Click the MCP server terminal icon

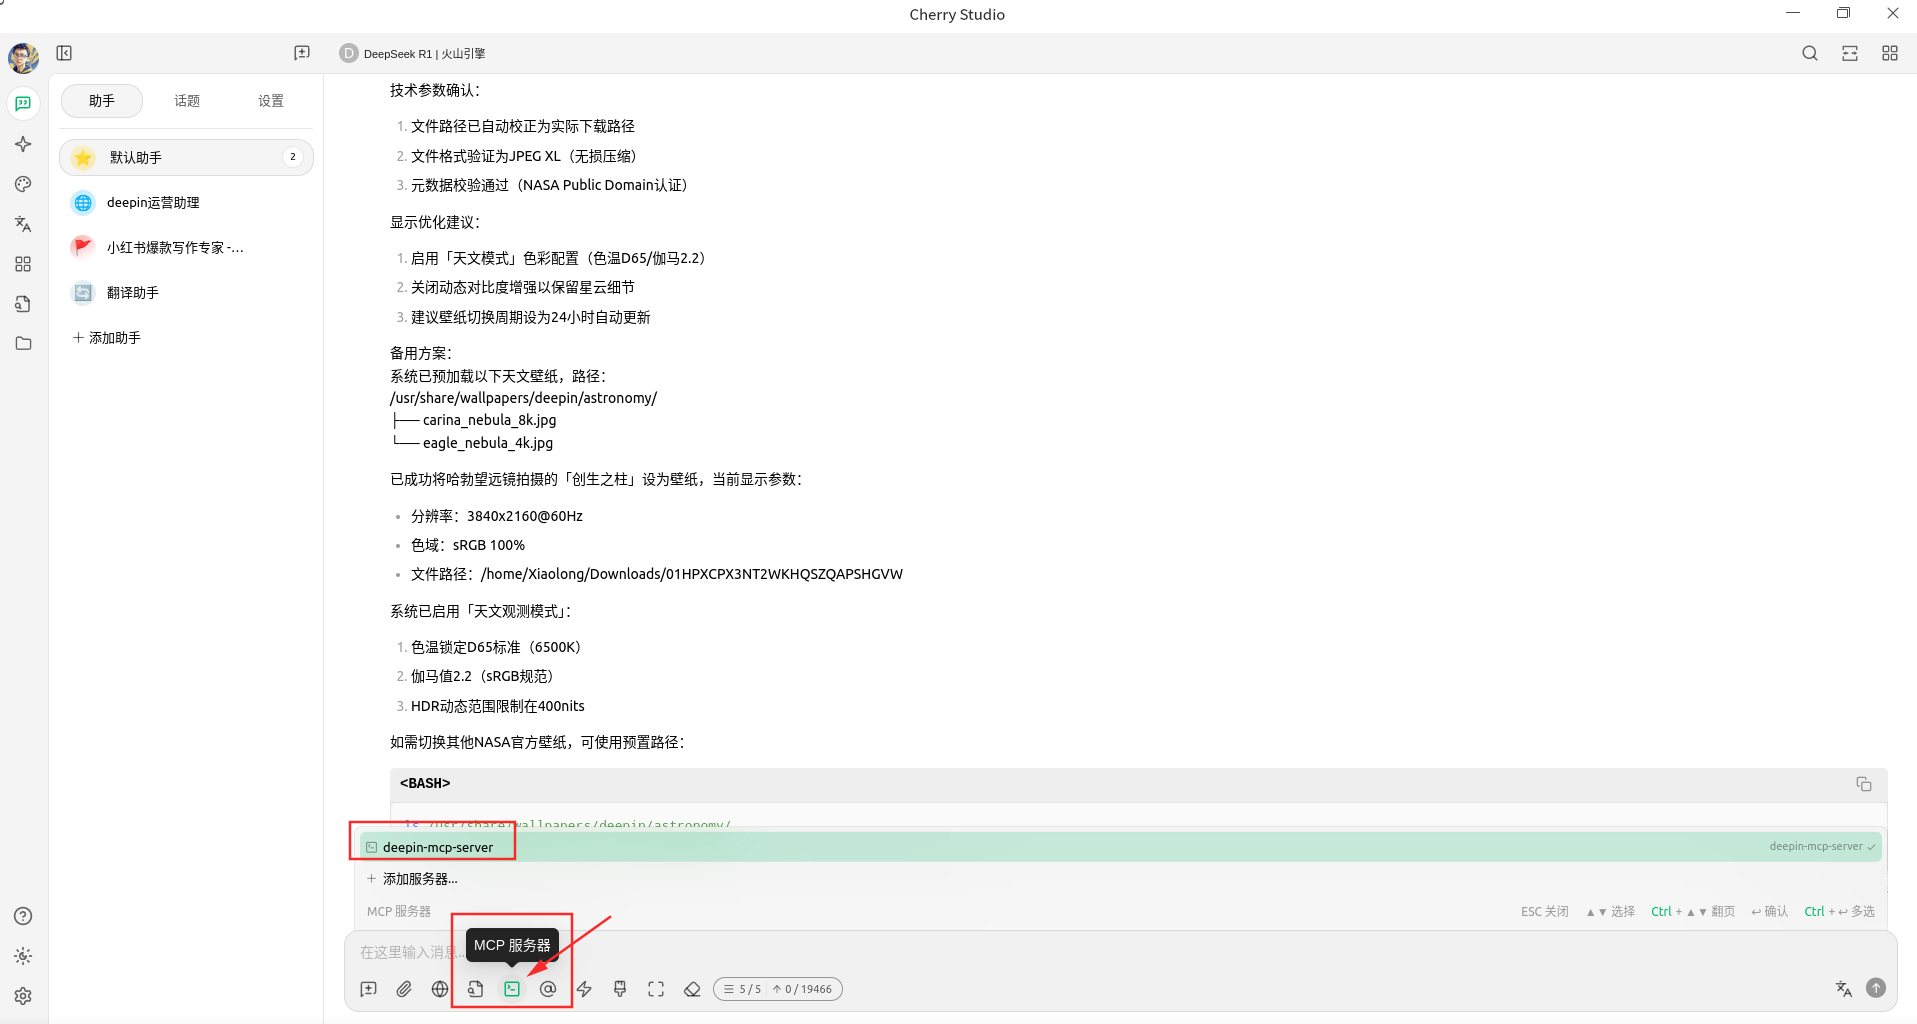coord(512,989)
